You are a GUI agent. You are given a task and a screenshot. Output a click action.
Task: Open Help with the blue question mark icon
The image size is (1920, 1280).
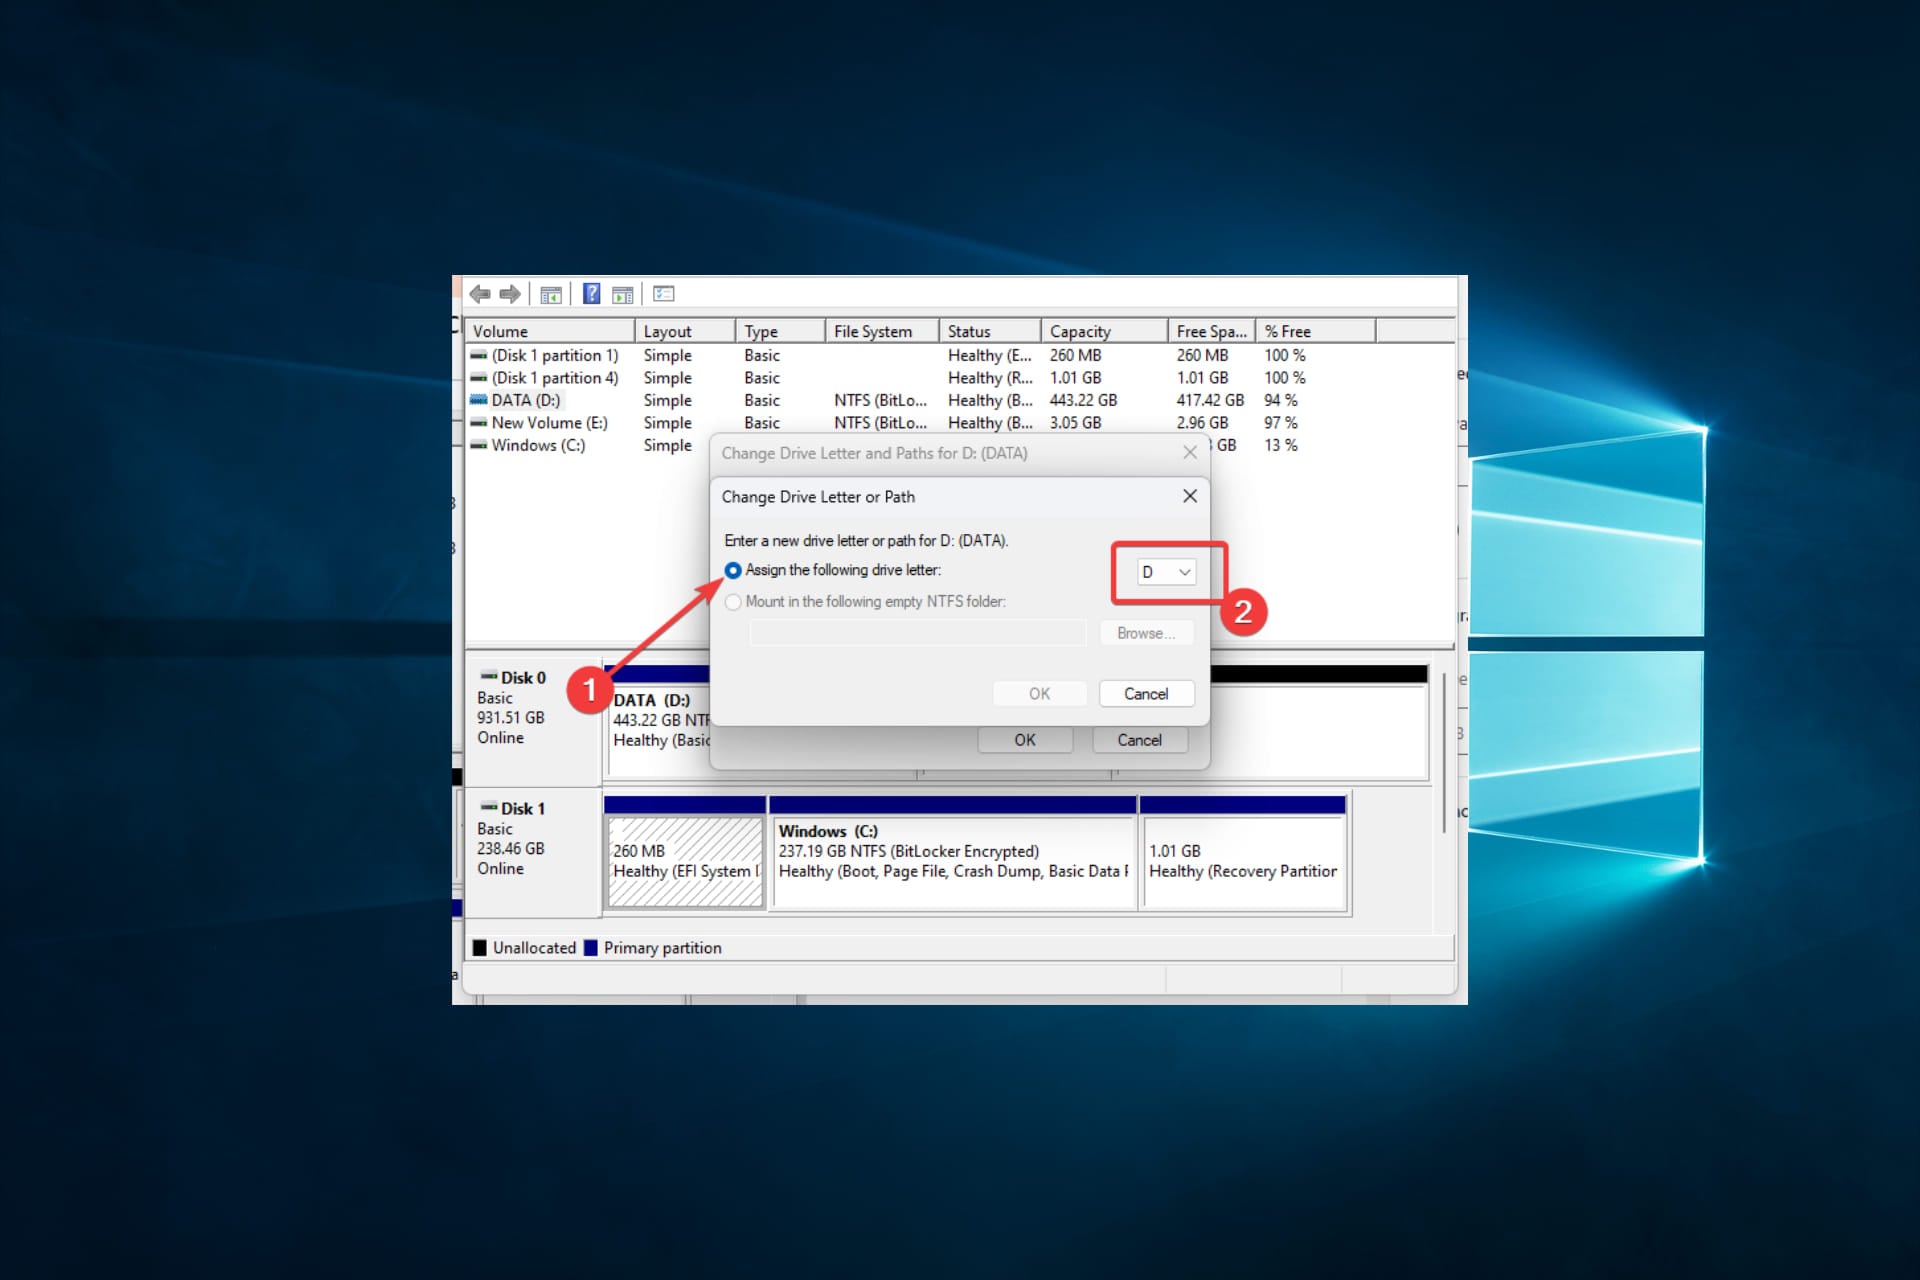click(x=591, y=293)
